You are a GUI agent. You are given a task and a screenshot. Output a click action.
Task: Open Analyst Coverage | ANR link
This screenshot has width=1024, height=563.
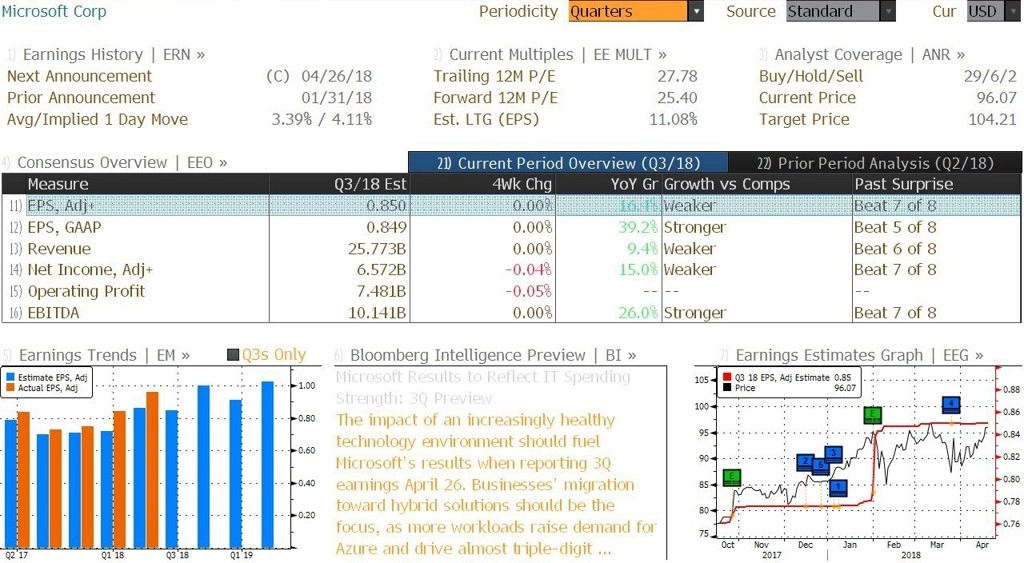[x=870, y=54]
